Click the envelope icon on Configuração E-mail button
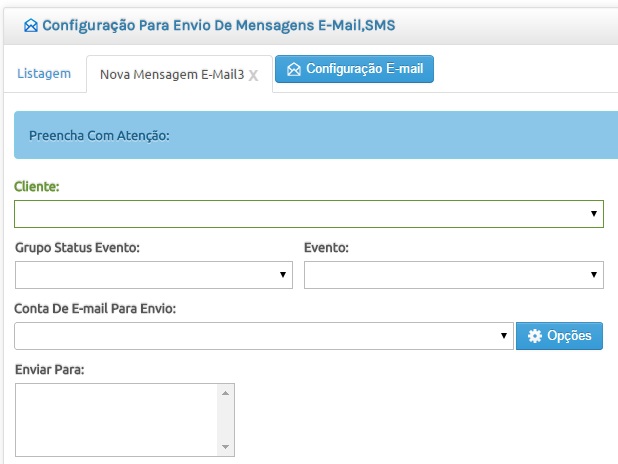 pyautogui.click(x=294, y=69)
